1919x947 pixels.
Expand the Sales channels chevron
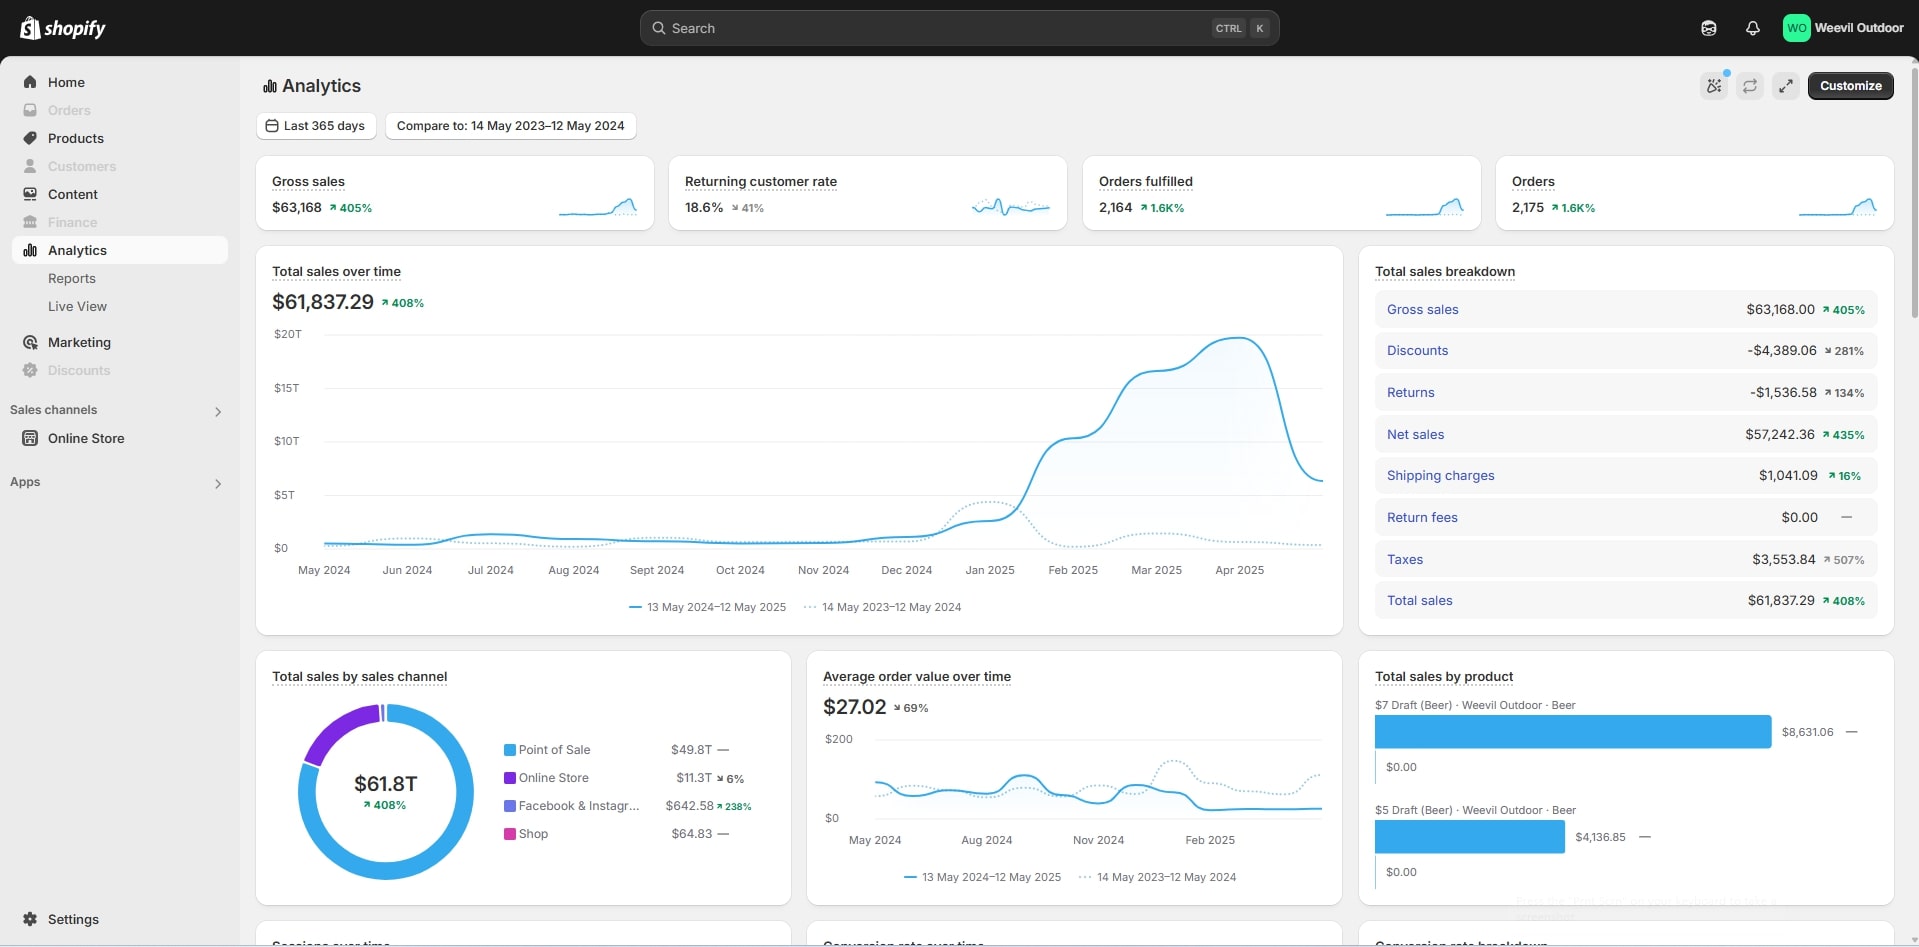point(218,411)
